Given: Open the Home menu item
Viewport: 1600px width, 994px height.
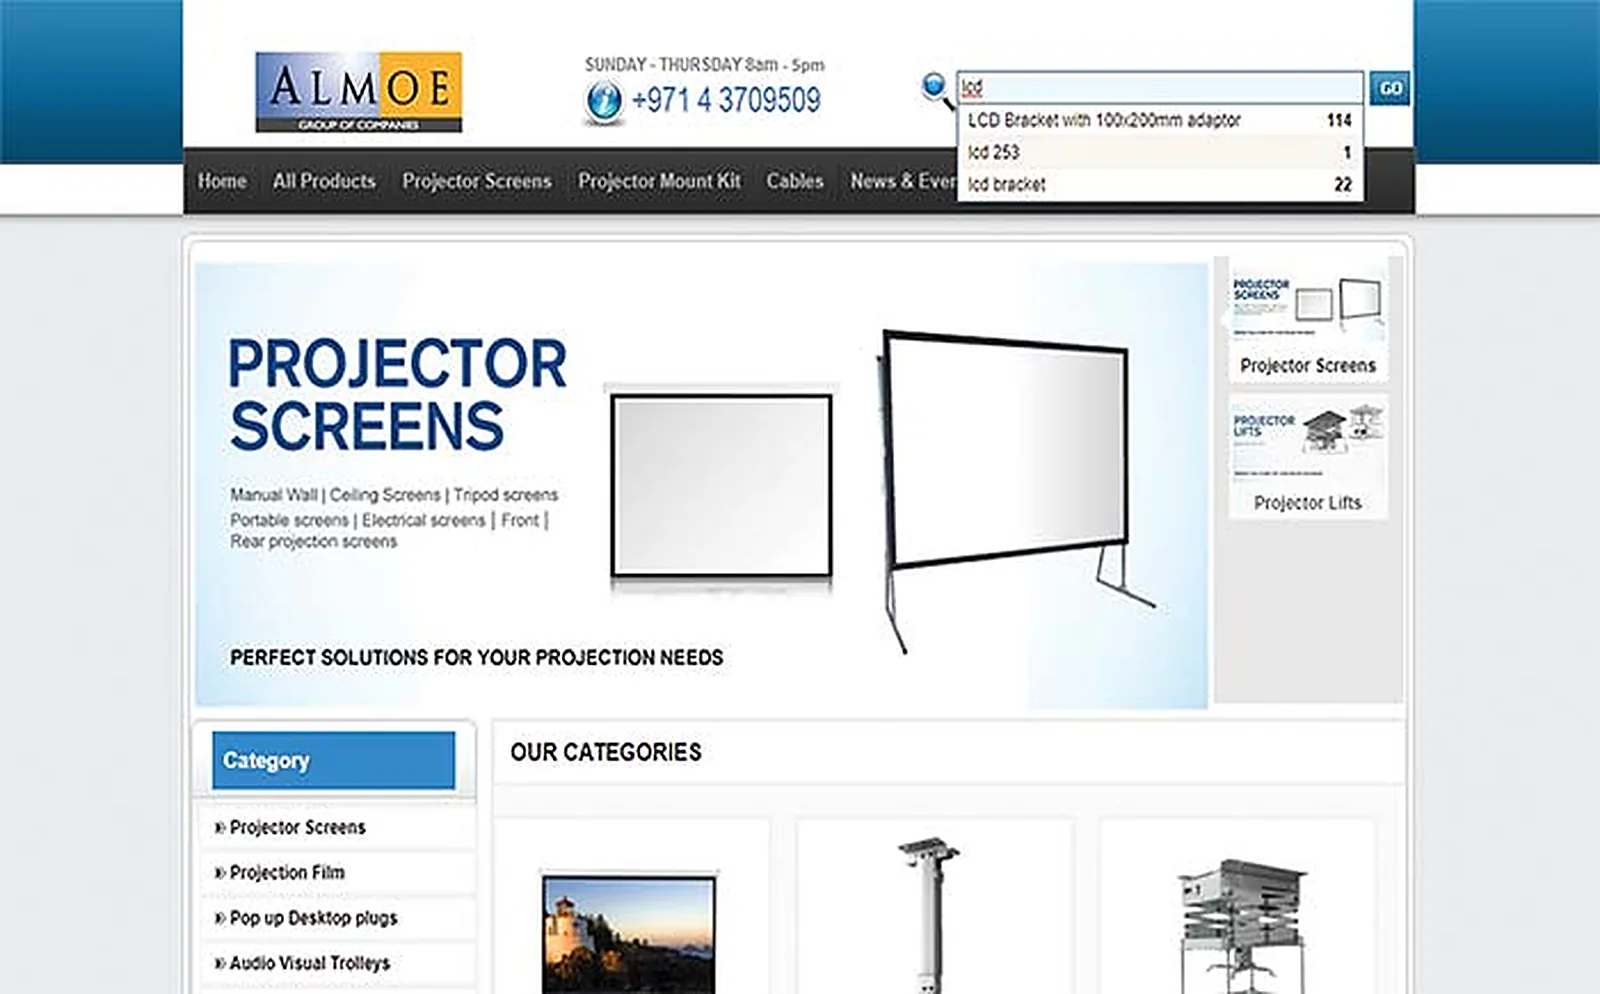Looking at the screenshot, I should [x=222, y=181].
